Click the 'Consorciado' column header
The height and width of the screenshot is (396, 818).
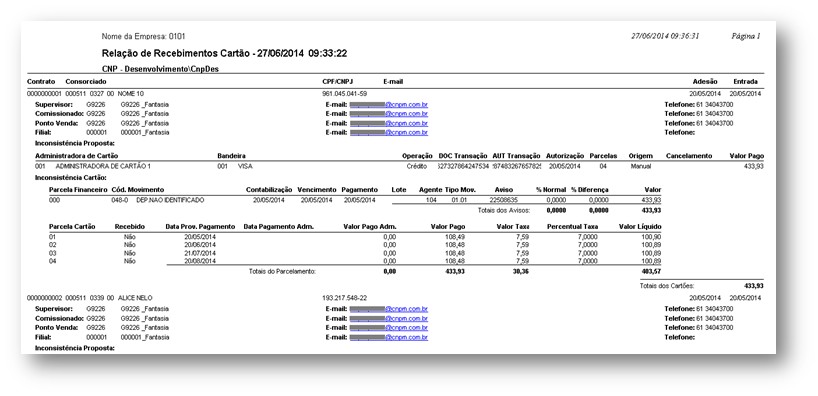pos(86,81)
